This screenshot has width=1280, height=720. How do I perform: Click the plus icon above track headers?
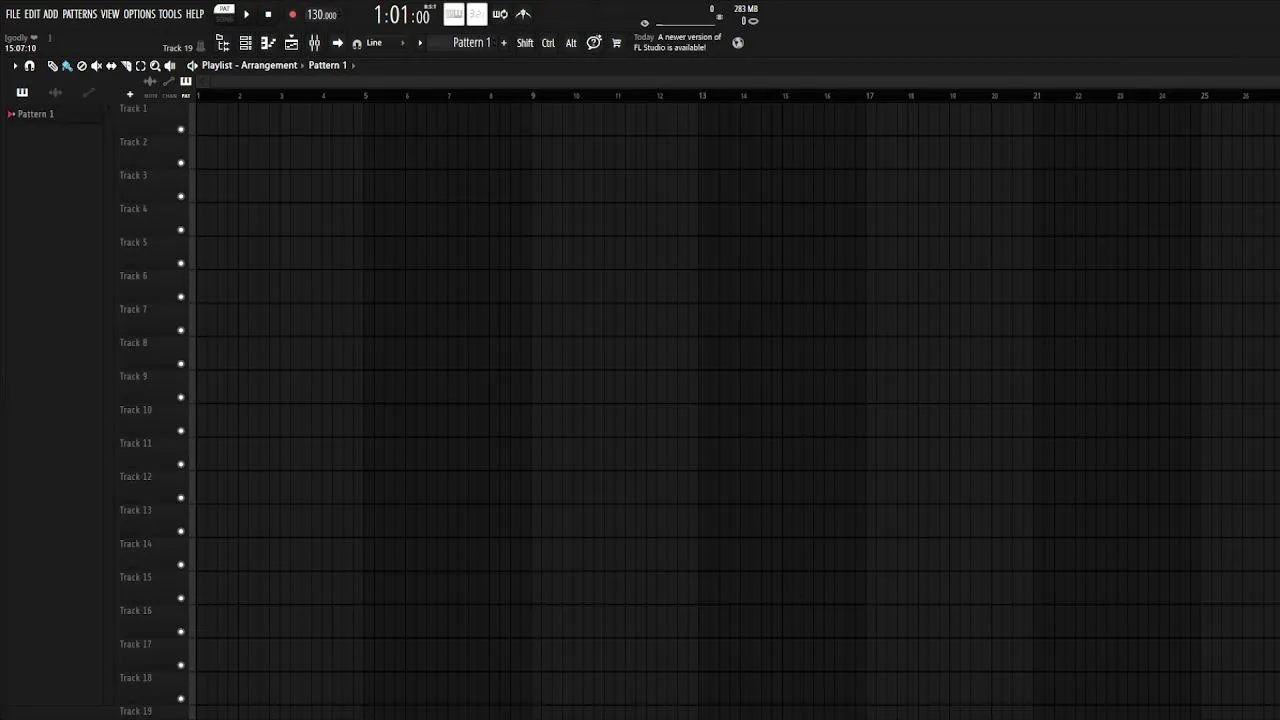point(130,94)
